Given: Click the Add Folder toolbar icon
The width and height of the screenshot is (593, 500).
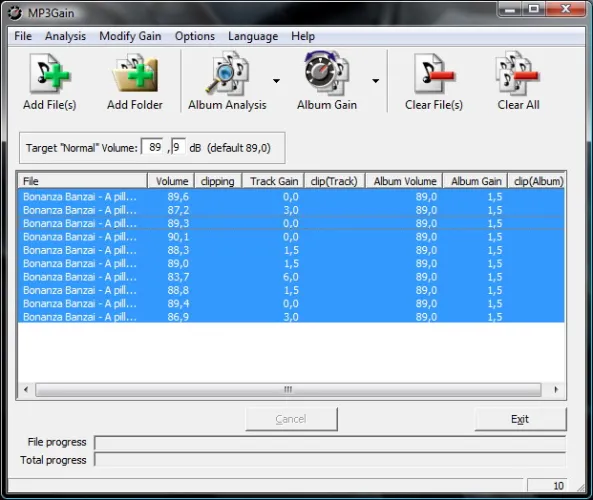Looking at the screenshot, I should point(135,81).
